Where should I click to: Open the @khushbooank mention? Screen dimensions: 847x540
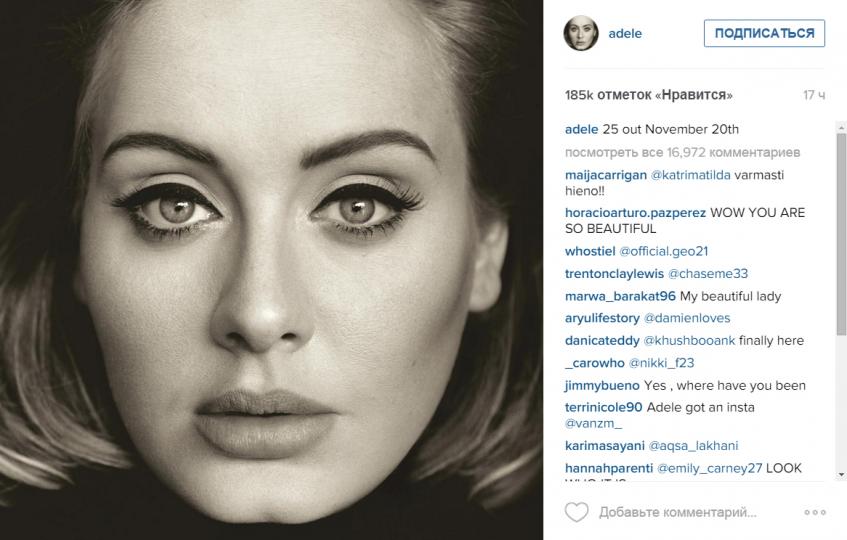click(689, 341)
